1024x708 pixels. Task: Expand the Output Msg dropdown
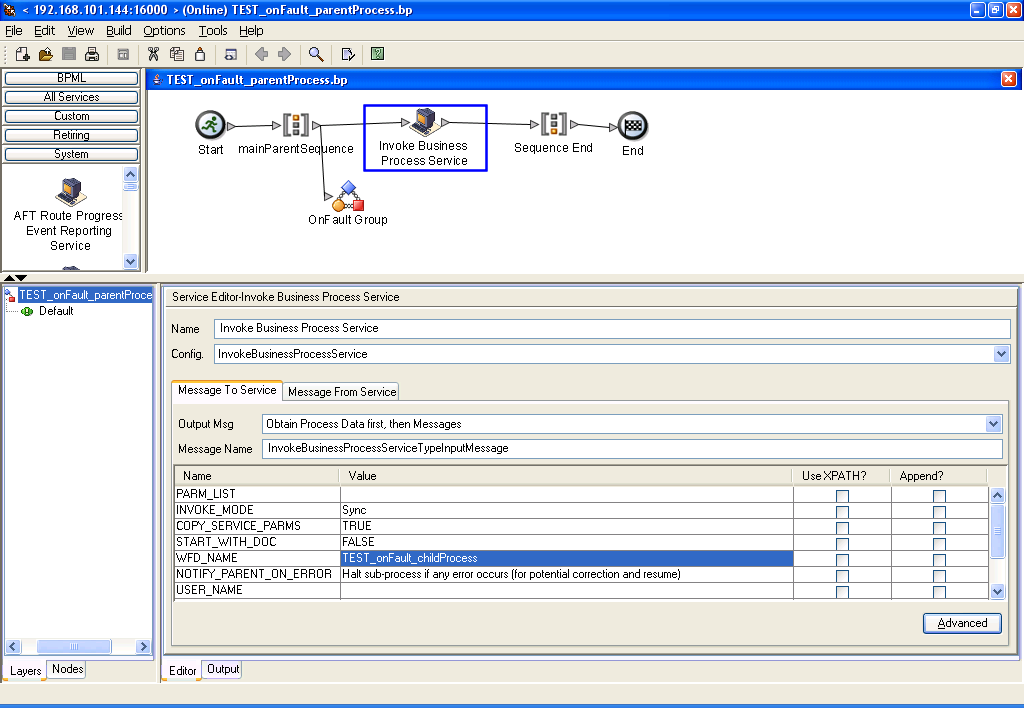coord(993,424)
